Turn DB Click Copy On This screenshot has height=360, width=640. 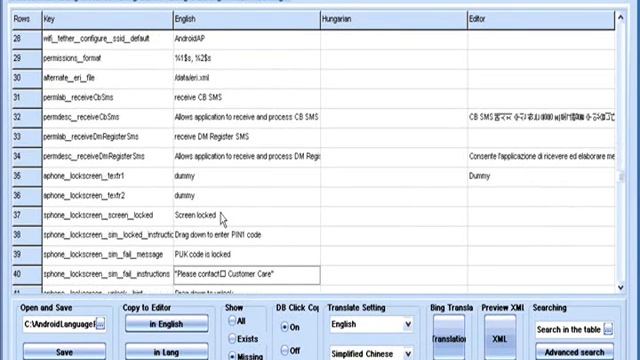click(x=284, y=327)
